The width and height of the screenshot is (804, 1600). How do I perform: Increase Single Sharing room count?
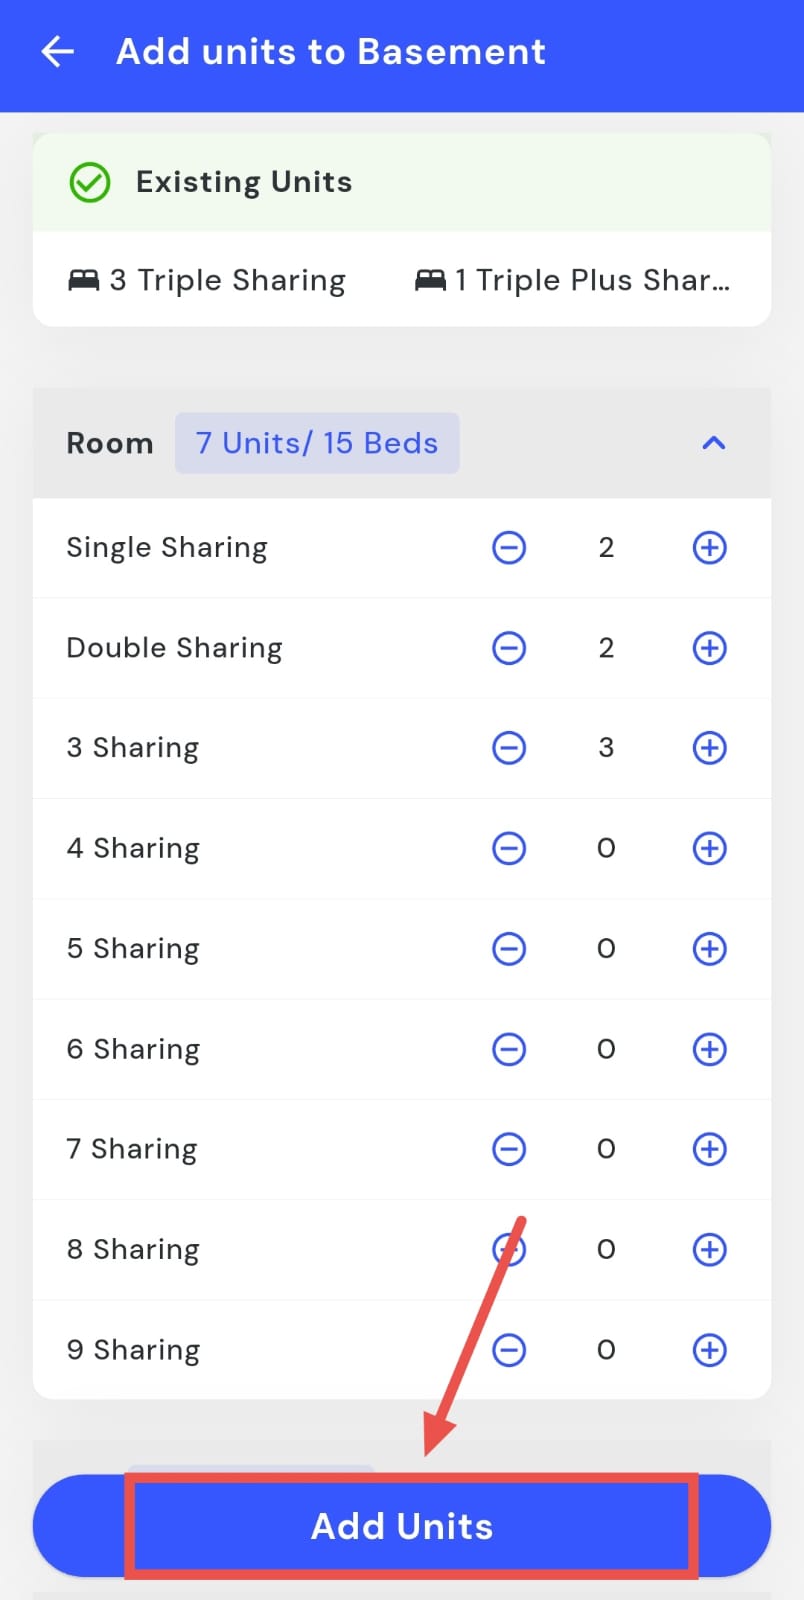(x=709, y=548)
